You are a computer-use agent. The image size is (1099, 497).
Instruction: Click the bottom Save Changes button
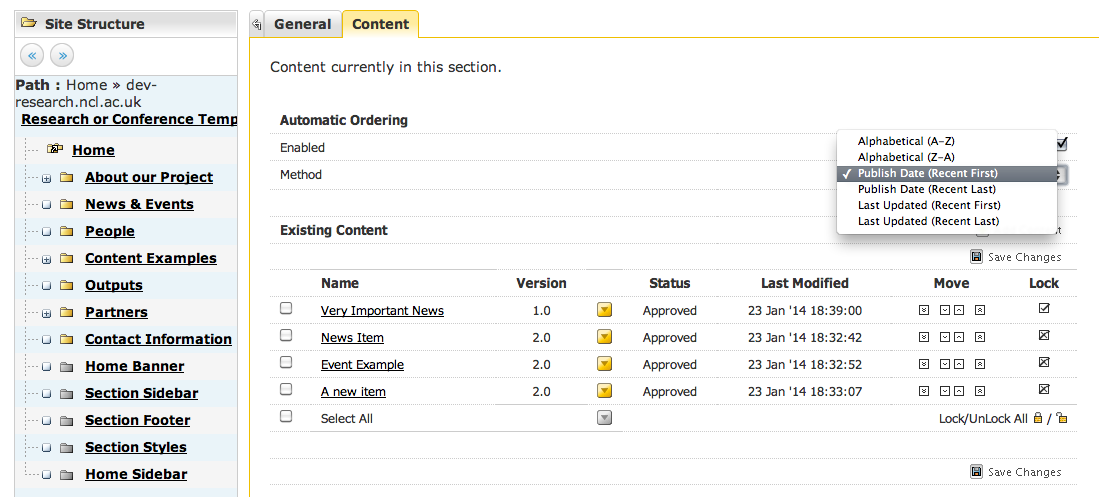tap(1015, 472)
